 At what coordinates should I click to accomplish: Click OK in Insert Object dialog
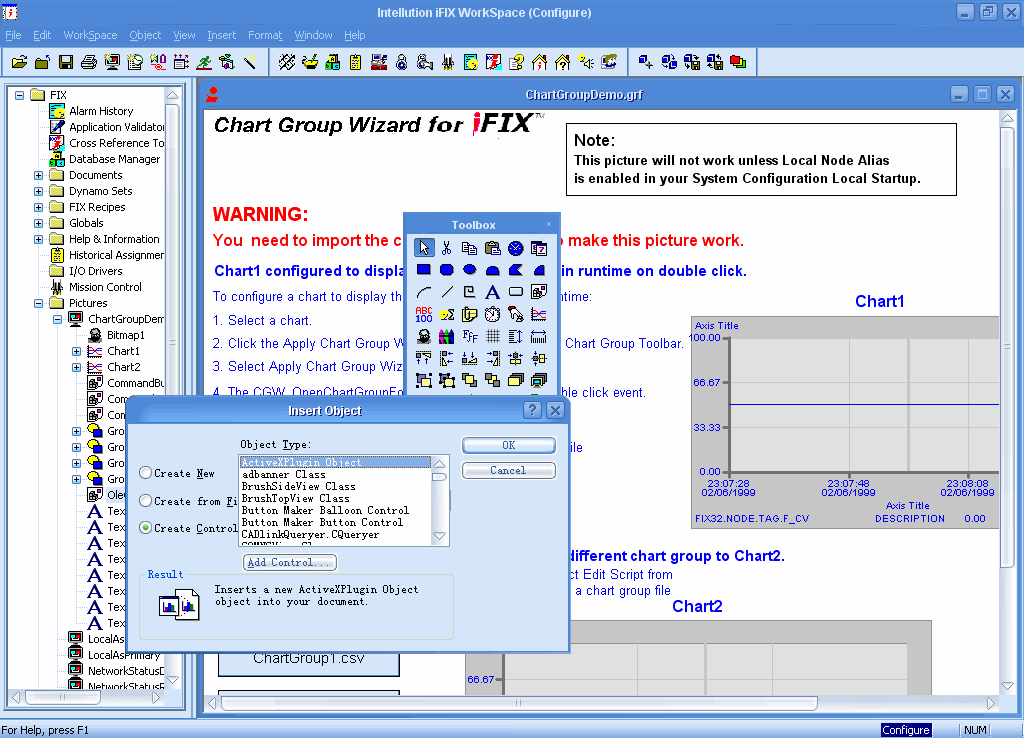tap(509, 445)
